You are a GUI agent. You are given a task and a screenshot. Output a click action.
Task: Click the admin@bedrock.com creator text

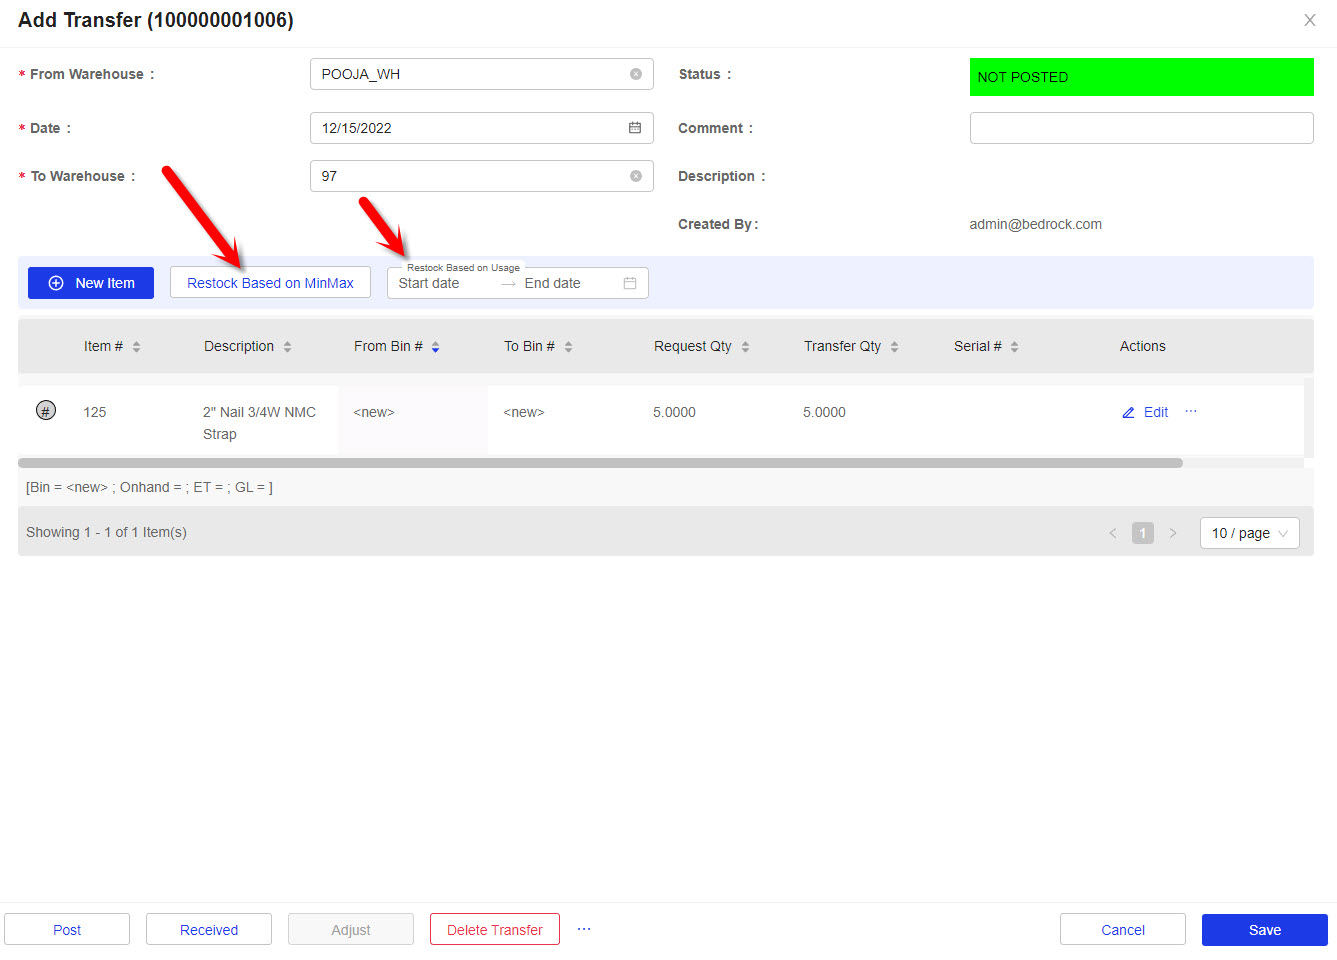click(1035, 224)
